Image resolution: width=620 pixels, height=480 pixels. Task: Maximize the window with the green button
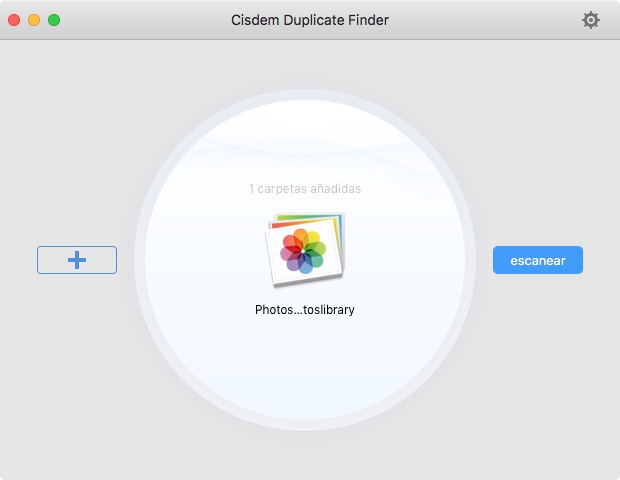(x=54, y=20)
